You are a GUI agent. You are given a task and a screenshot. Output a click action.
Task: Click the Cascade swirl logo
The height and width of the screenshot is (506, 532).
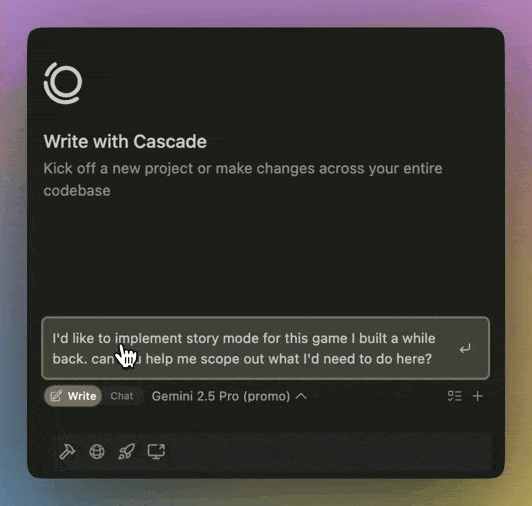(x=63, y=83)
